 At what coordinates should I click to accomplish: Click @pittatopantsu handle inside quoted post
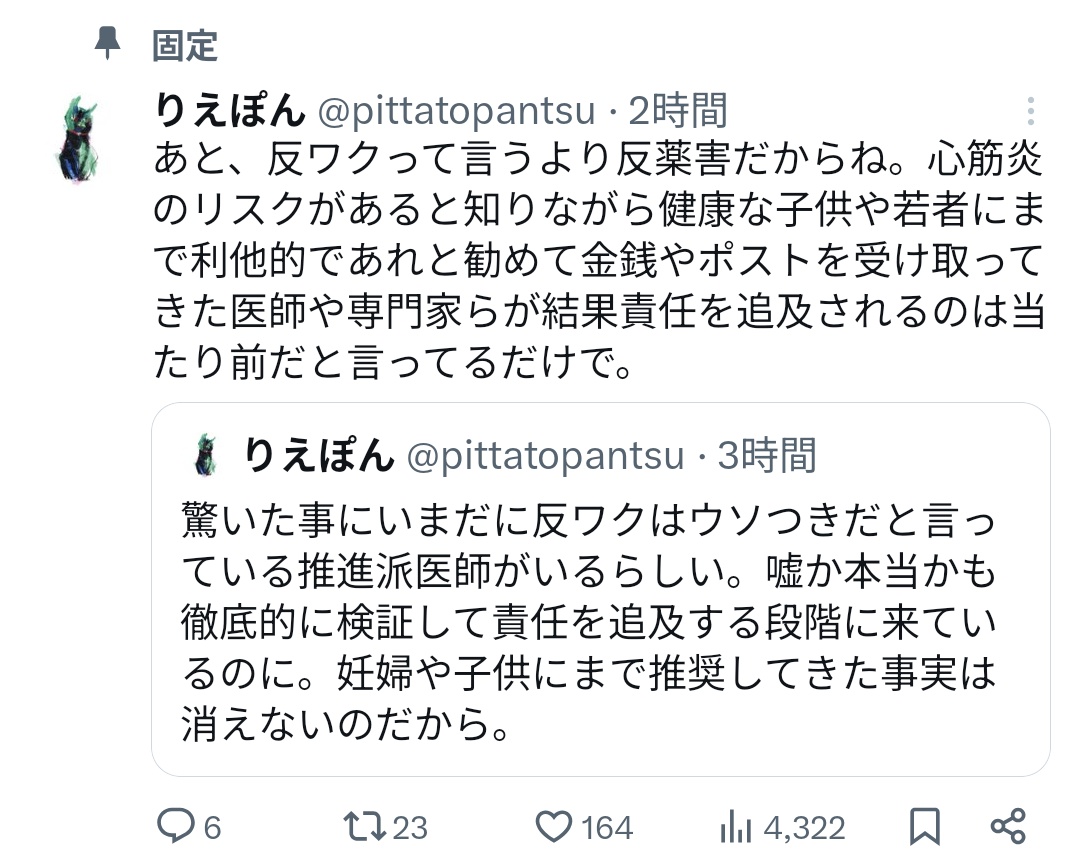coord(545,456)
